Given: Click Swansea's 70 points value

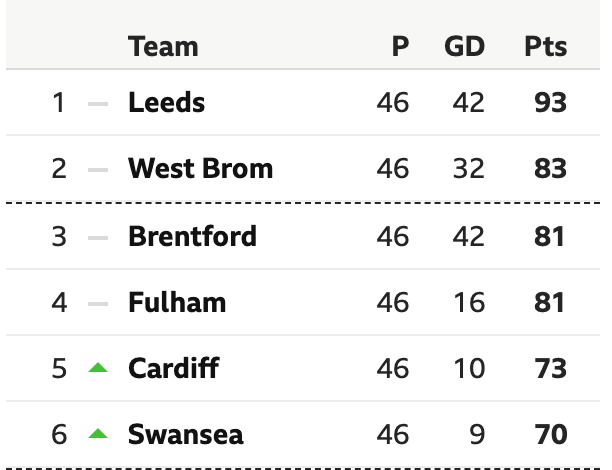Looking at the screenshot, I should 551,434.
